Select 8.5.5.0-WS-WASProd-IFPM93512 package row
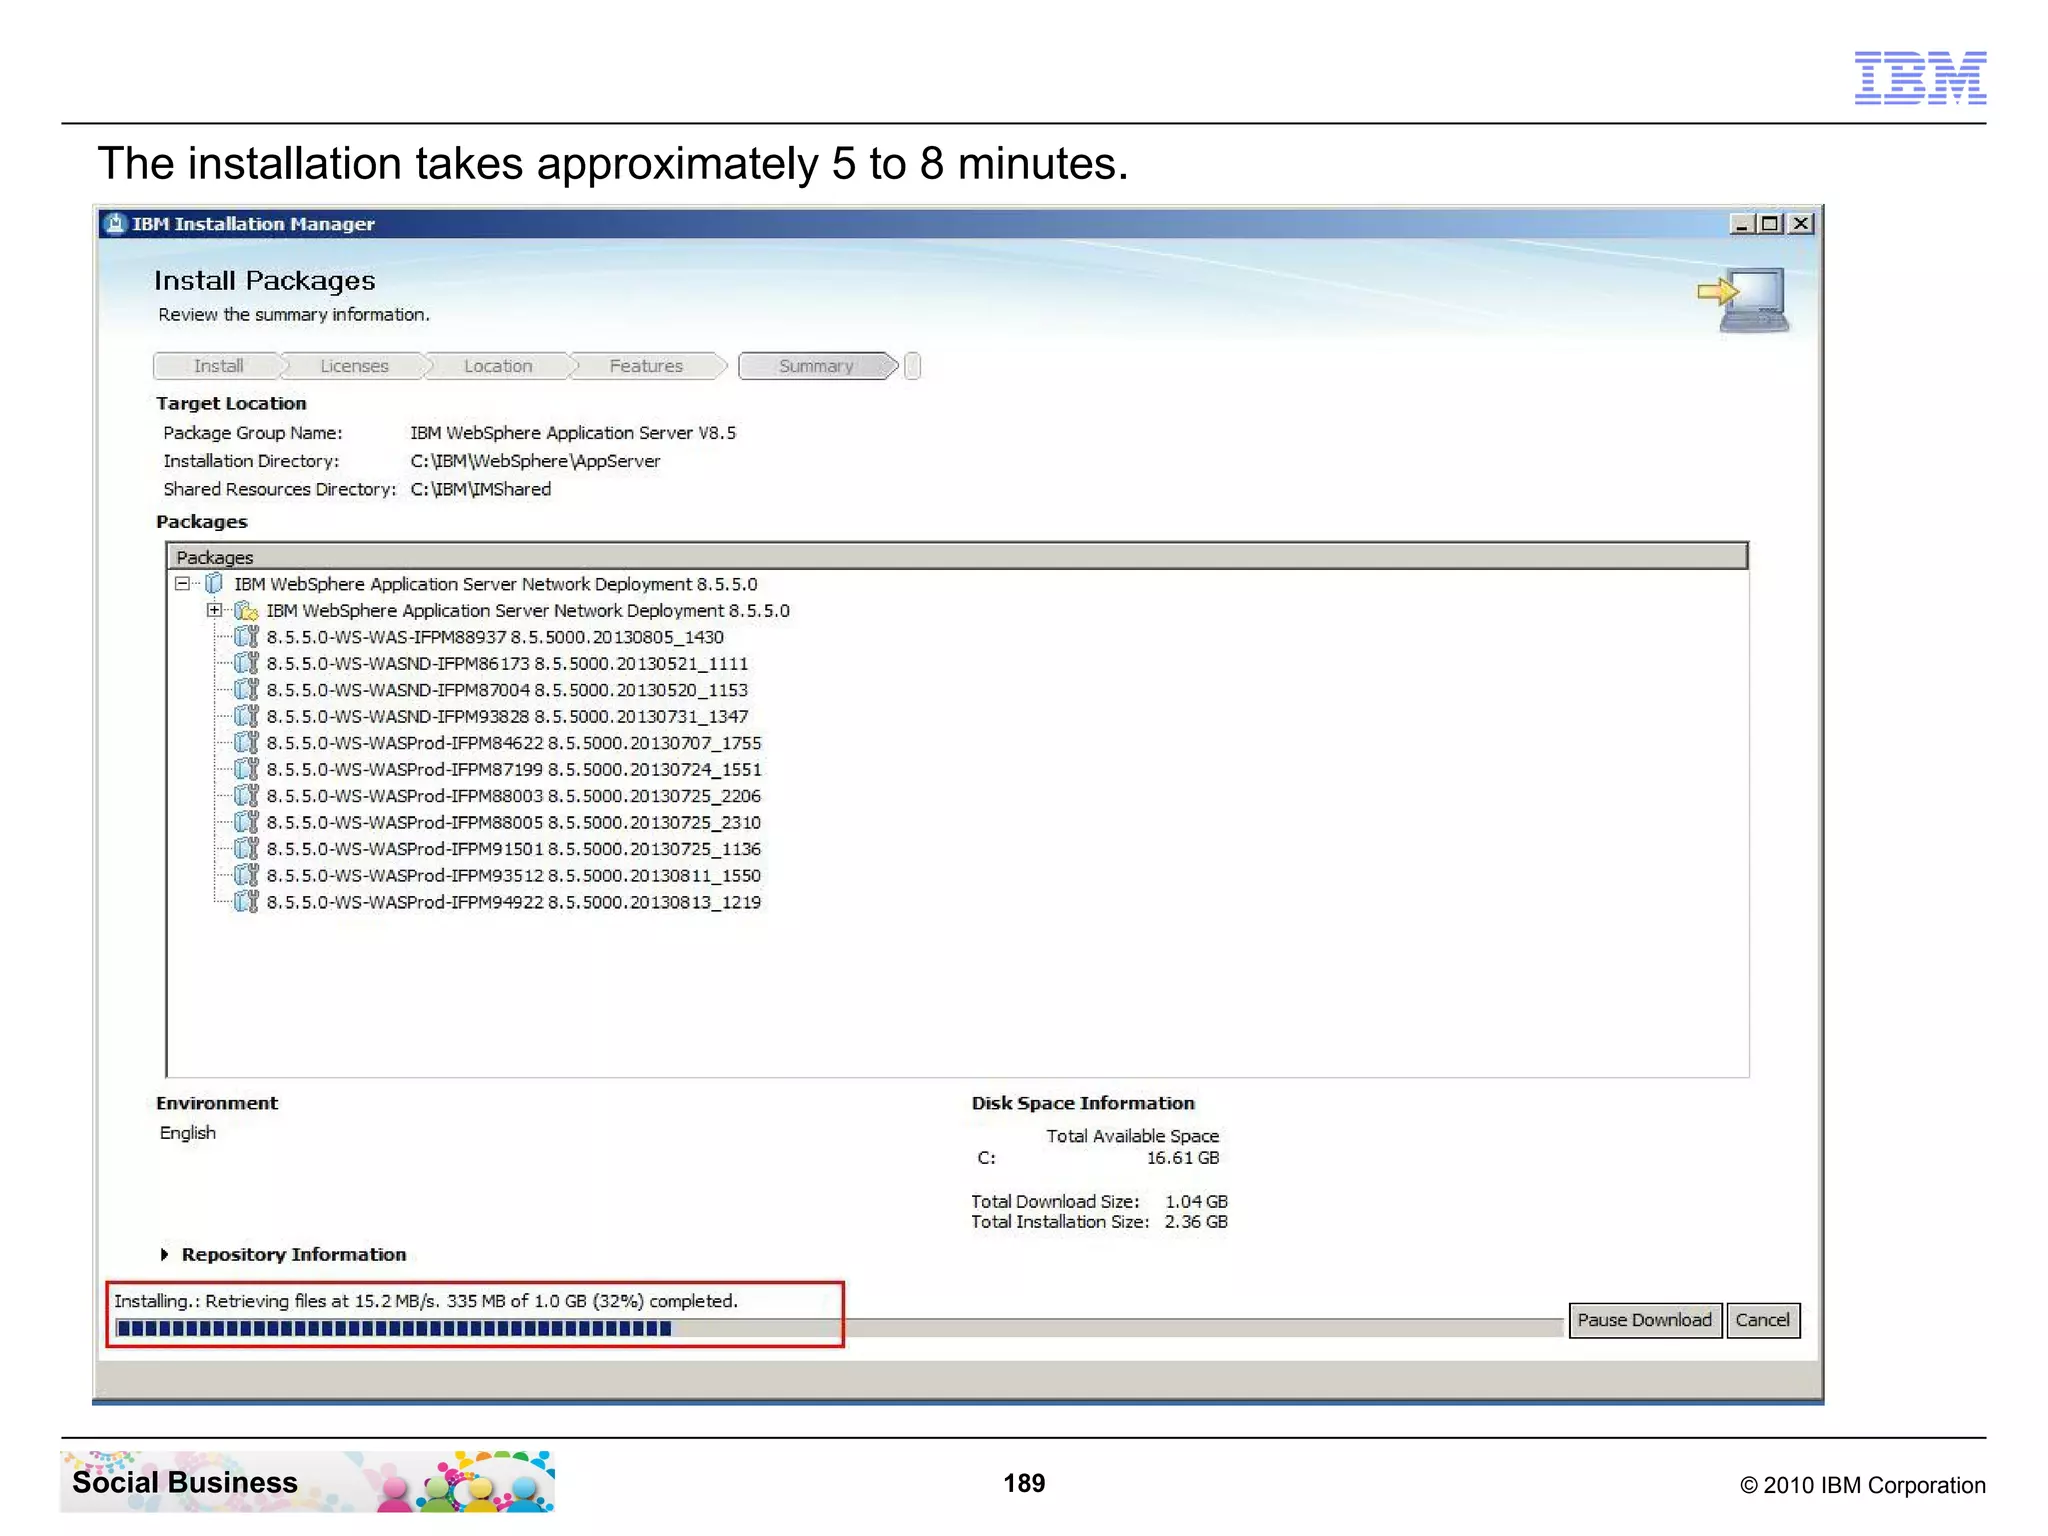Screen dimensions: 2048x1536 pos(514,876)
